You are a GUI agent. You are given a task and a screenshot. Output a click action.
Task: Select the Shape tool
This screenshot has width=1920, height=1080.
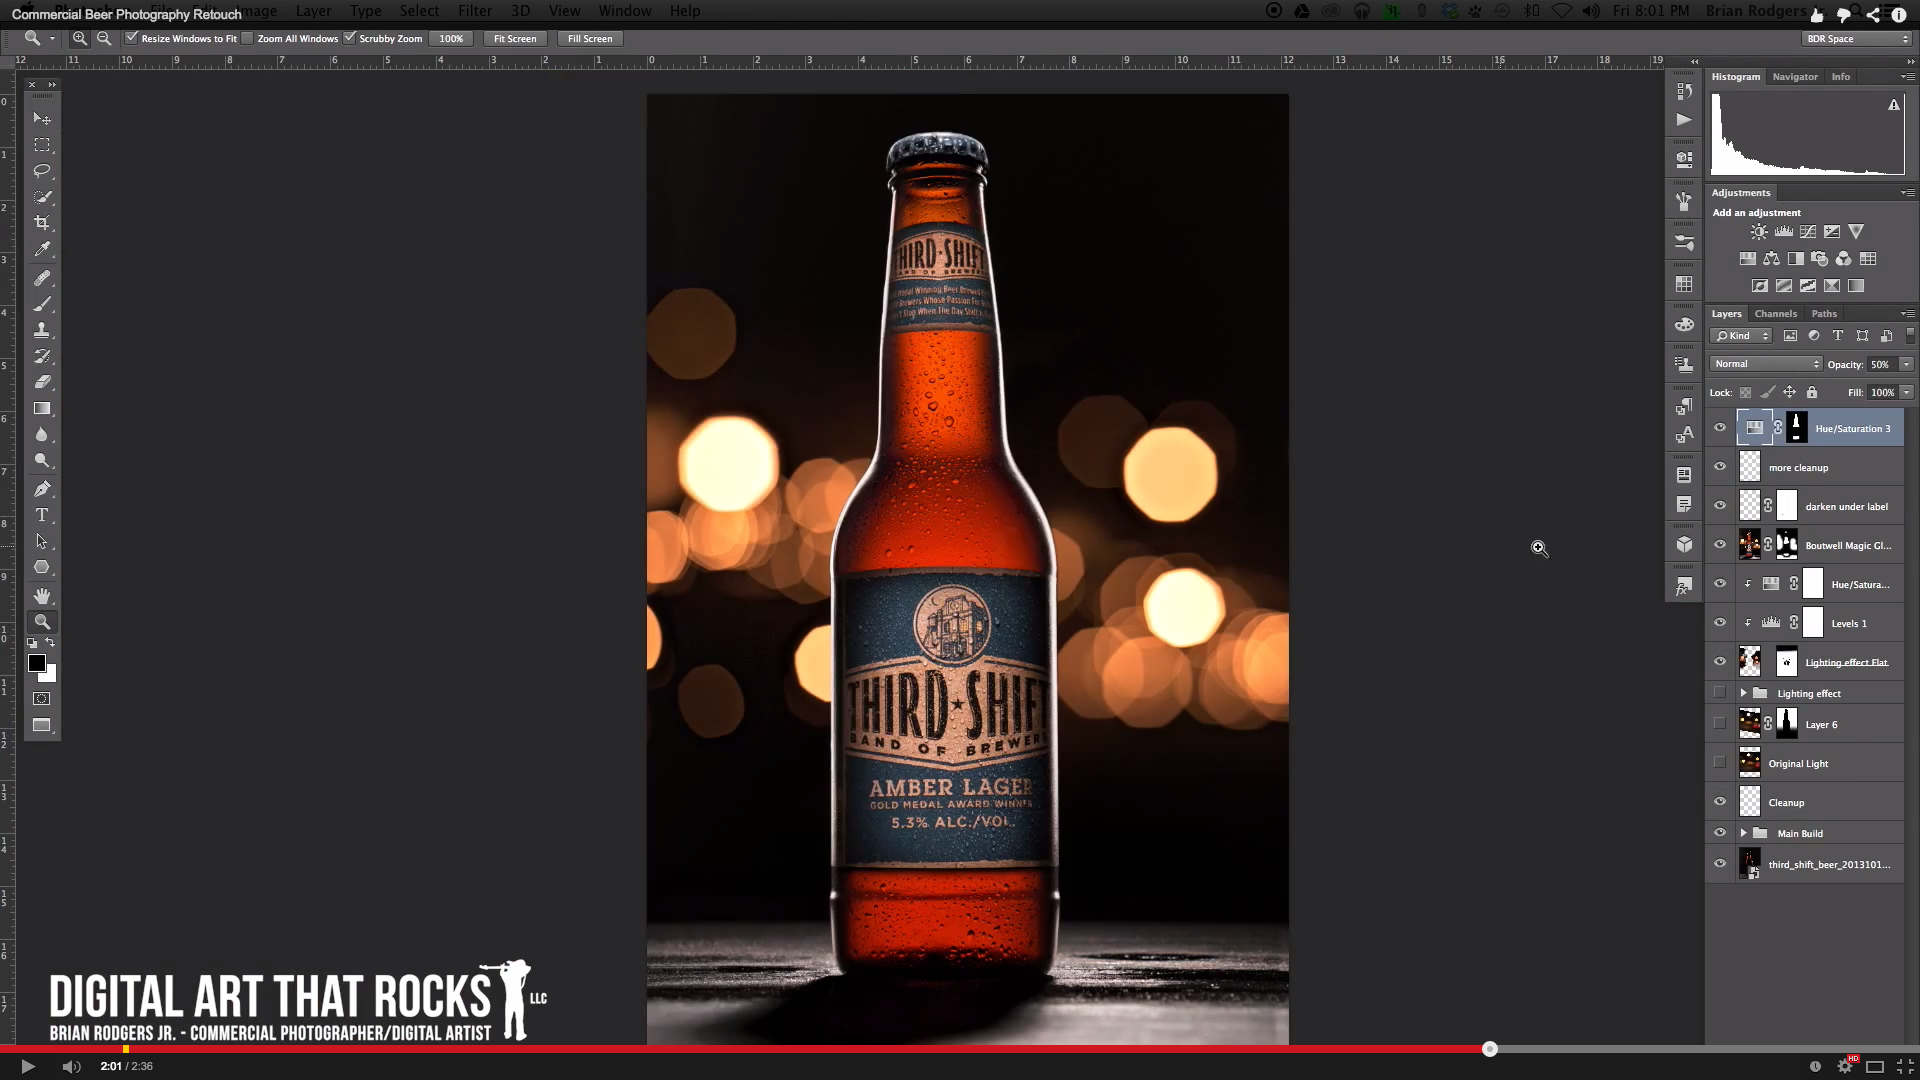click(42, 567)
